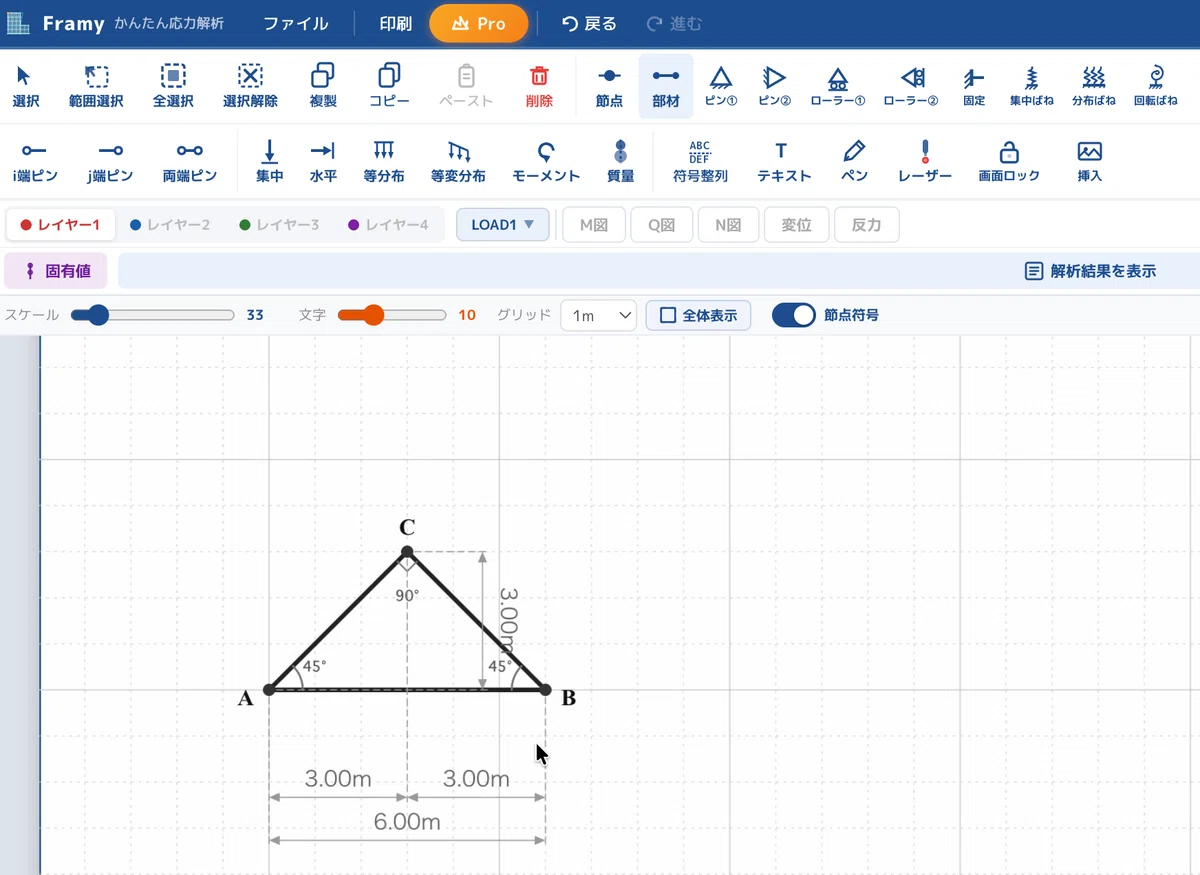Click the Pro upgrade button
This screenshot has height=875, width=1200.
(479, 23)
